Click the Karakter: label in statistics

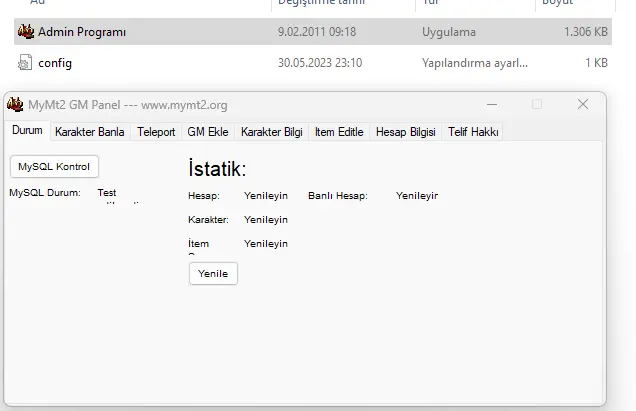(208, 219)
